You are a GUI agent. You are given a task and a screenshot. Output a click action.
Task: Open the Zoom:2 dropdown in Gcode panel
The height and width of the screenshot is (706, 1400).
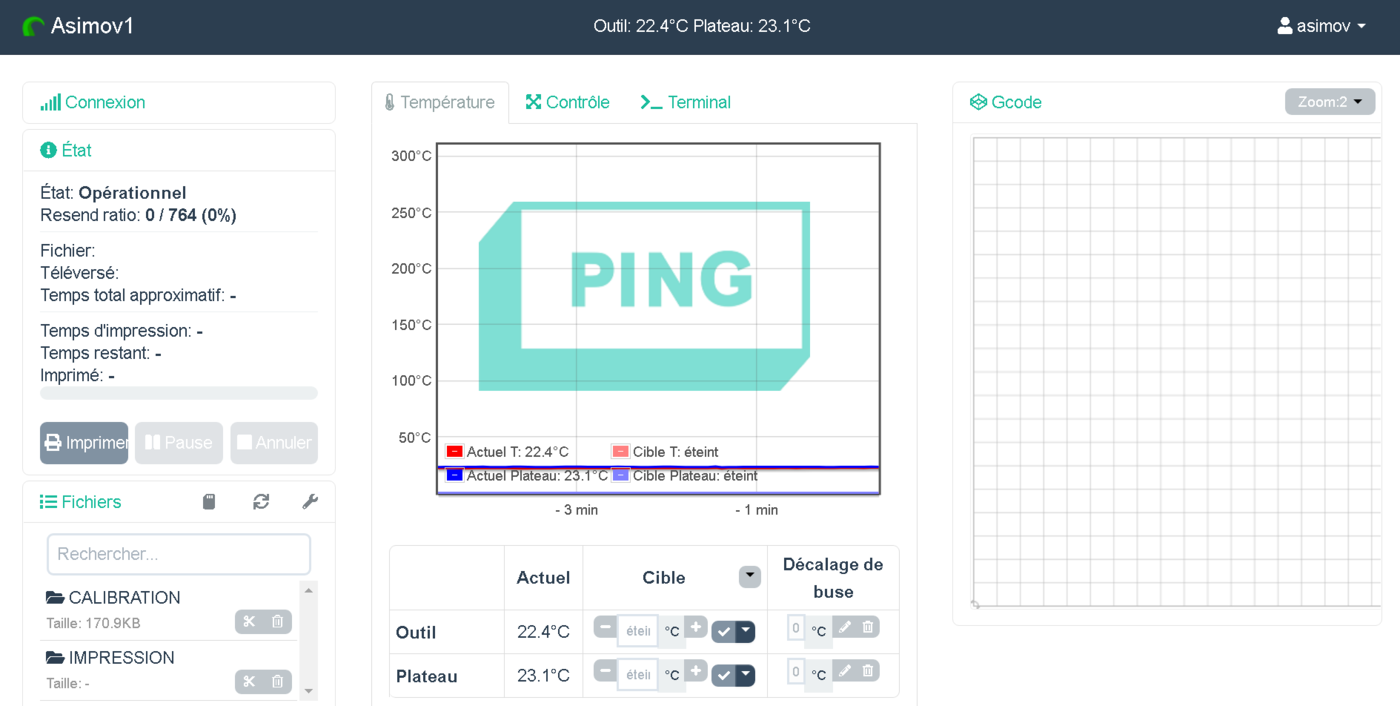point(1329,102)
